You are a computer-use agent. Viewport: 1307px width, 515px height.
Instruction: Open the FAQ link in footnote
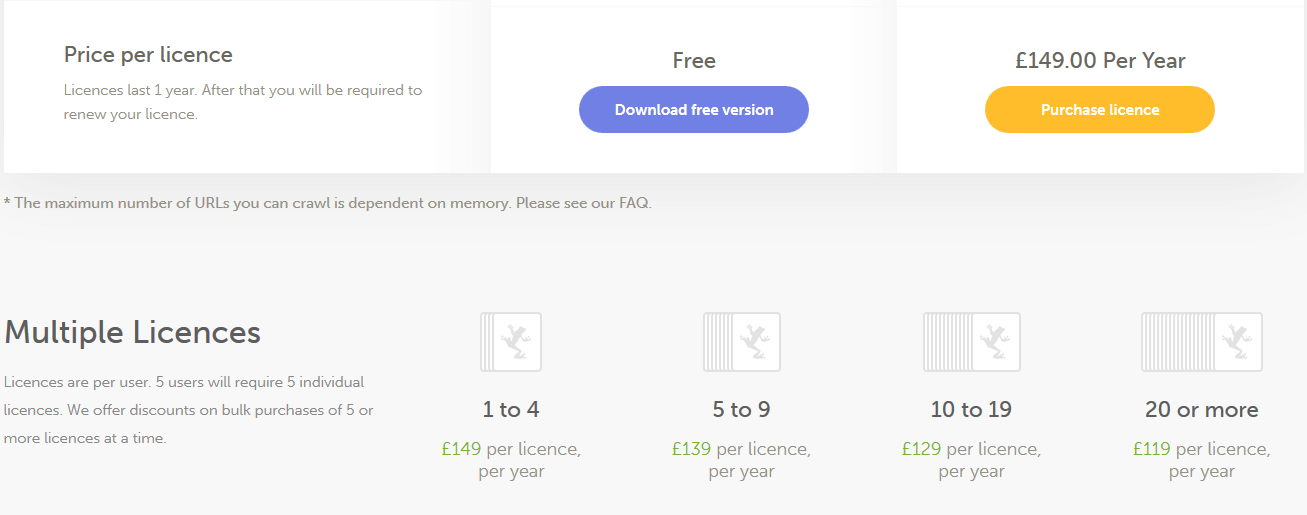(633, 203)
